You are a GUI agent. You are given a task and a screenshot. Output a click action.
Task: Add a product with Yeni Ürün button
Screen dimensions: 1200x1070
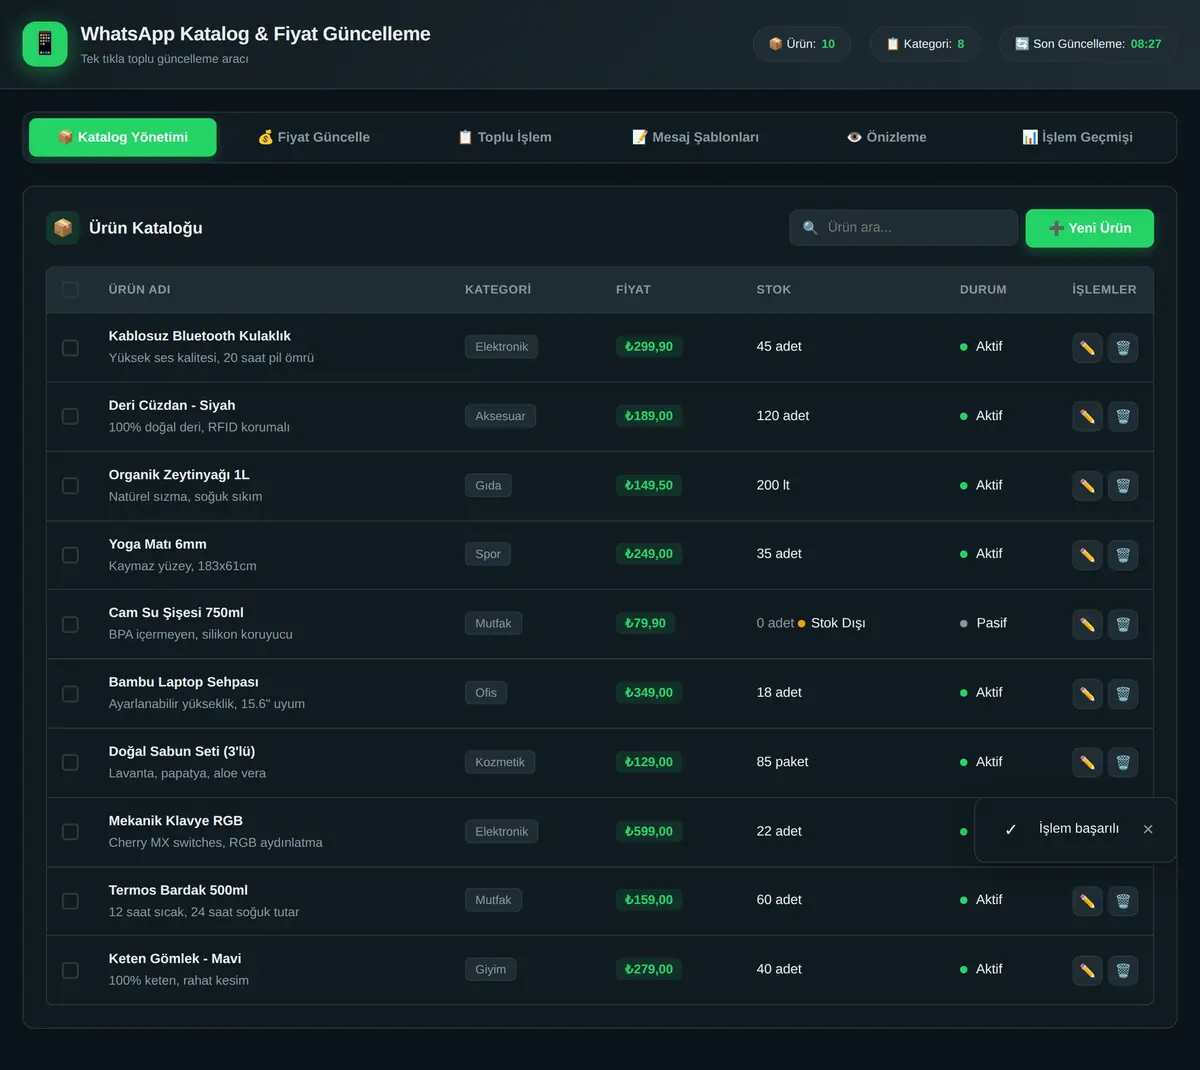tap(1090, 228)
